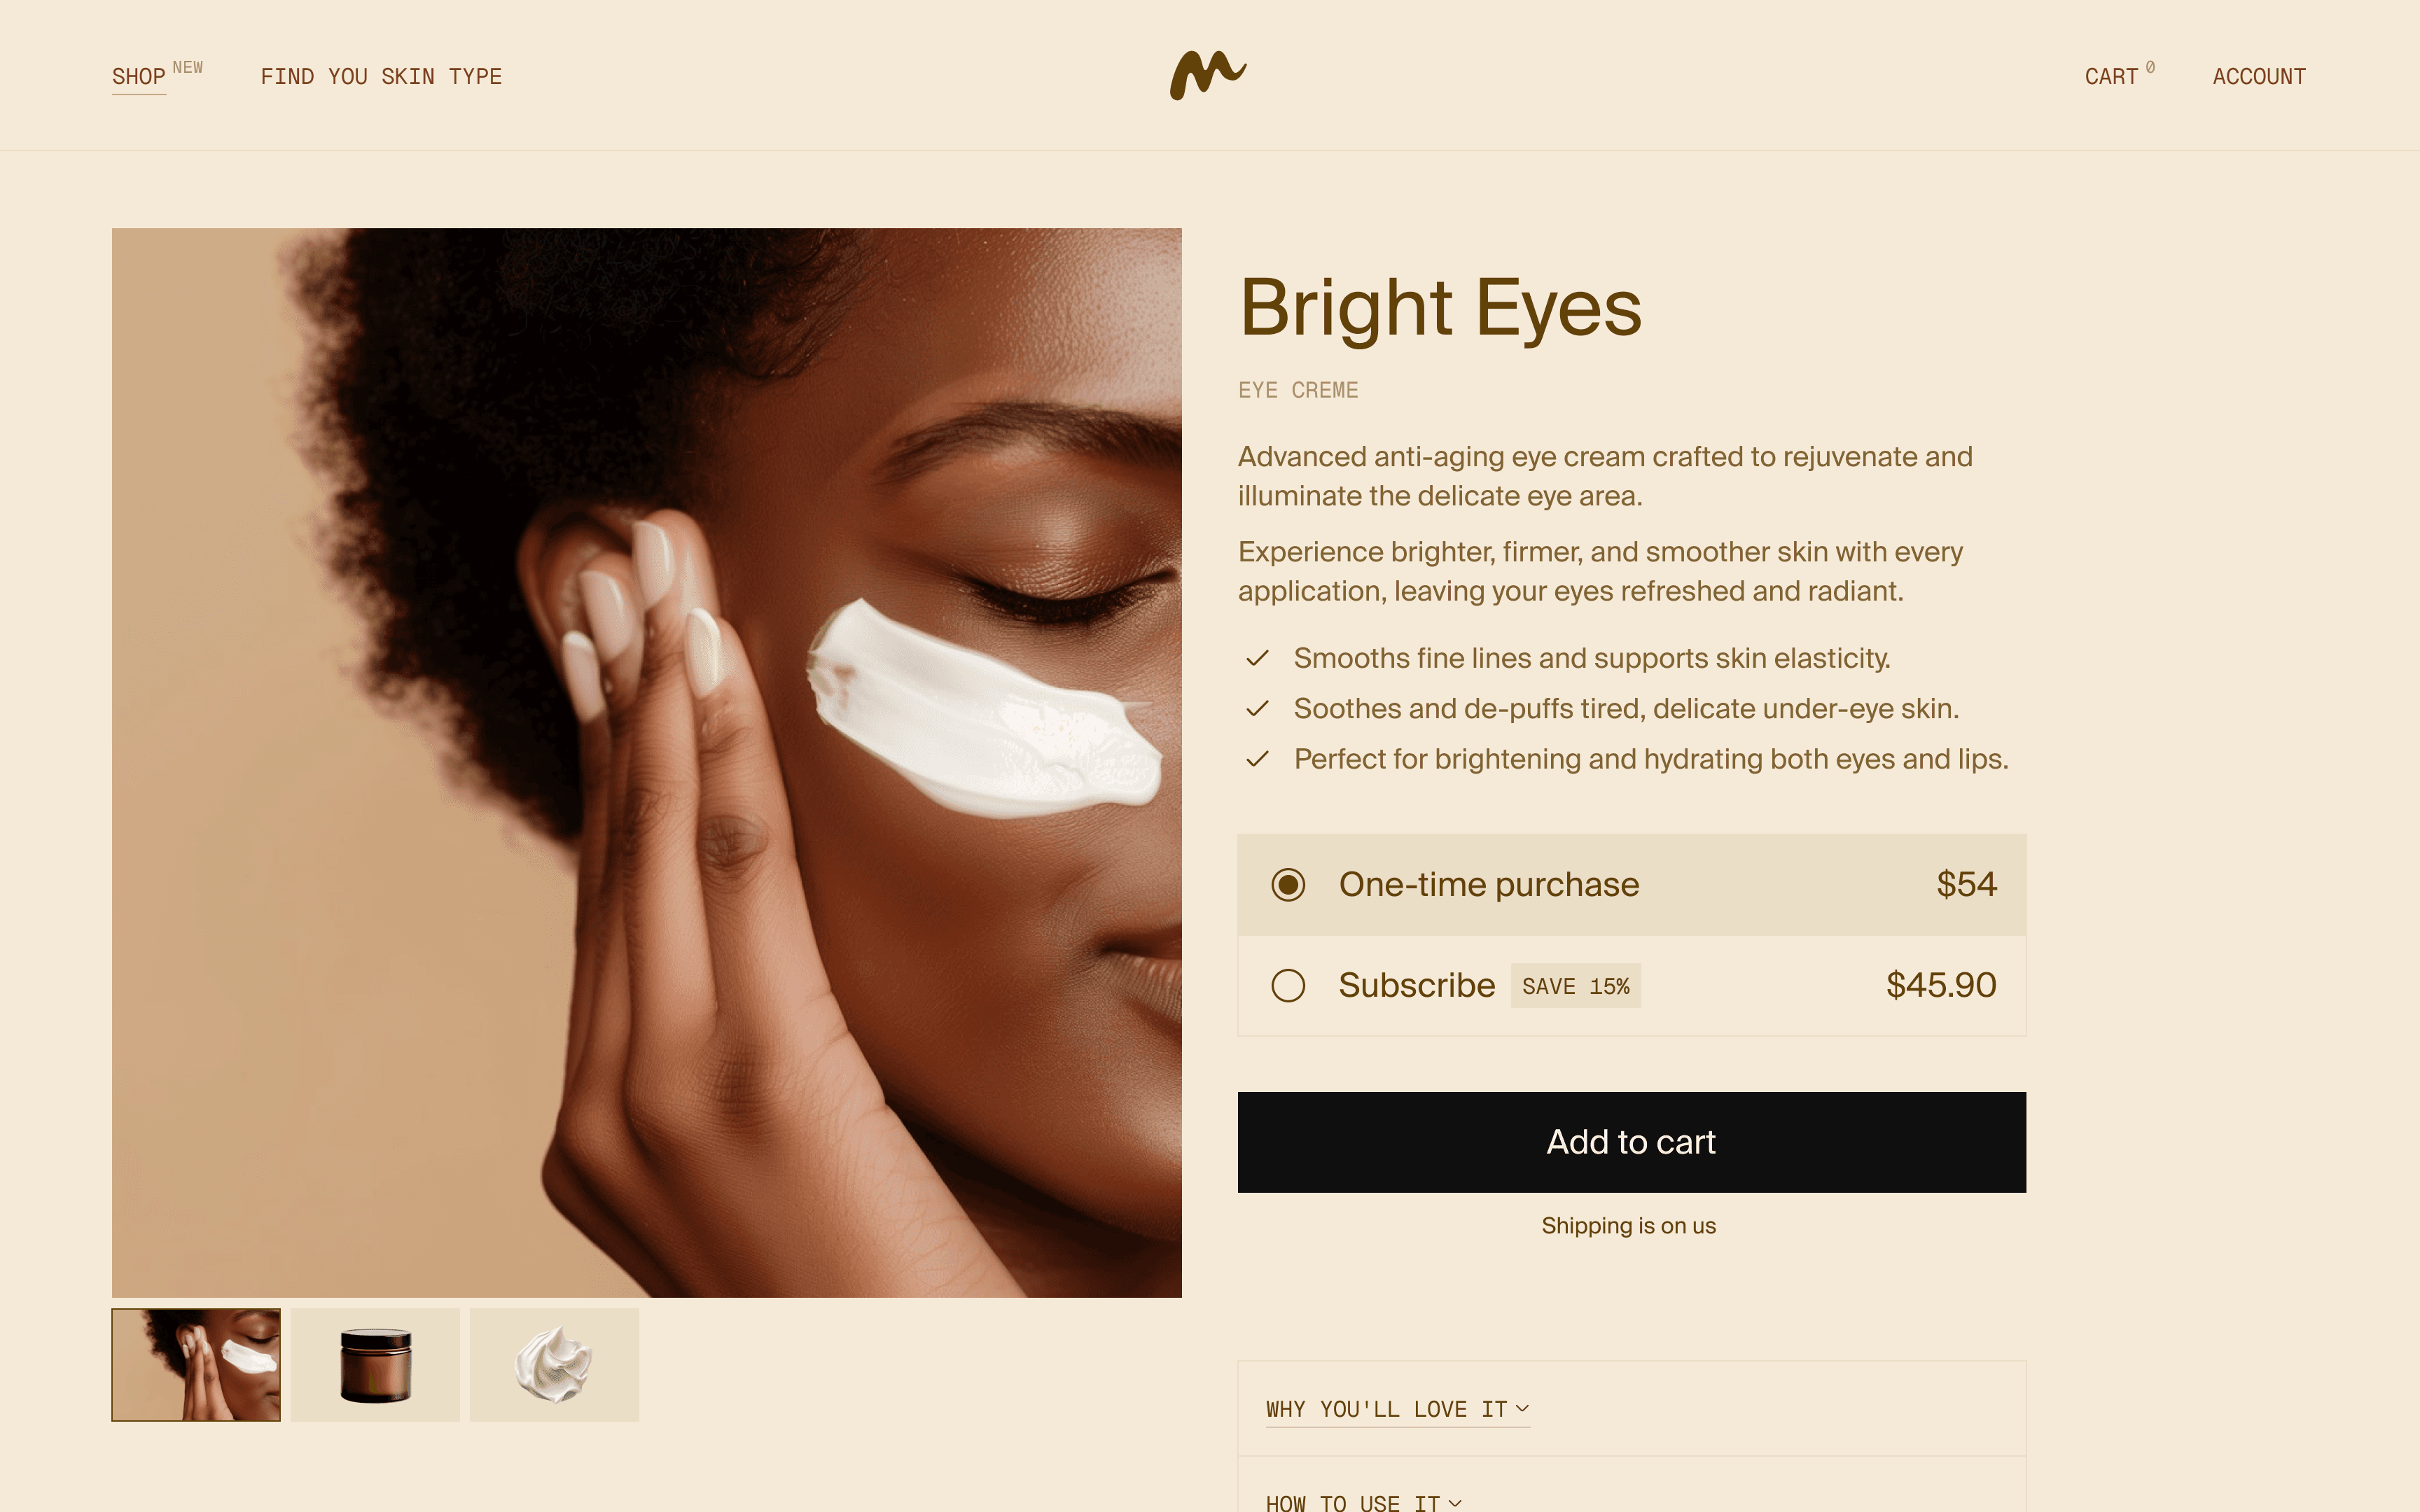Open the Cart link

click(2111, 77)
